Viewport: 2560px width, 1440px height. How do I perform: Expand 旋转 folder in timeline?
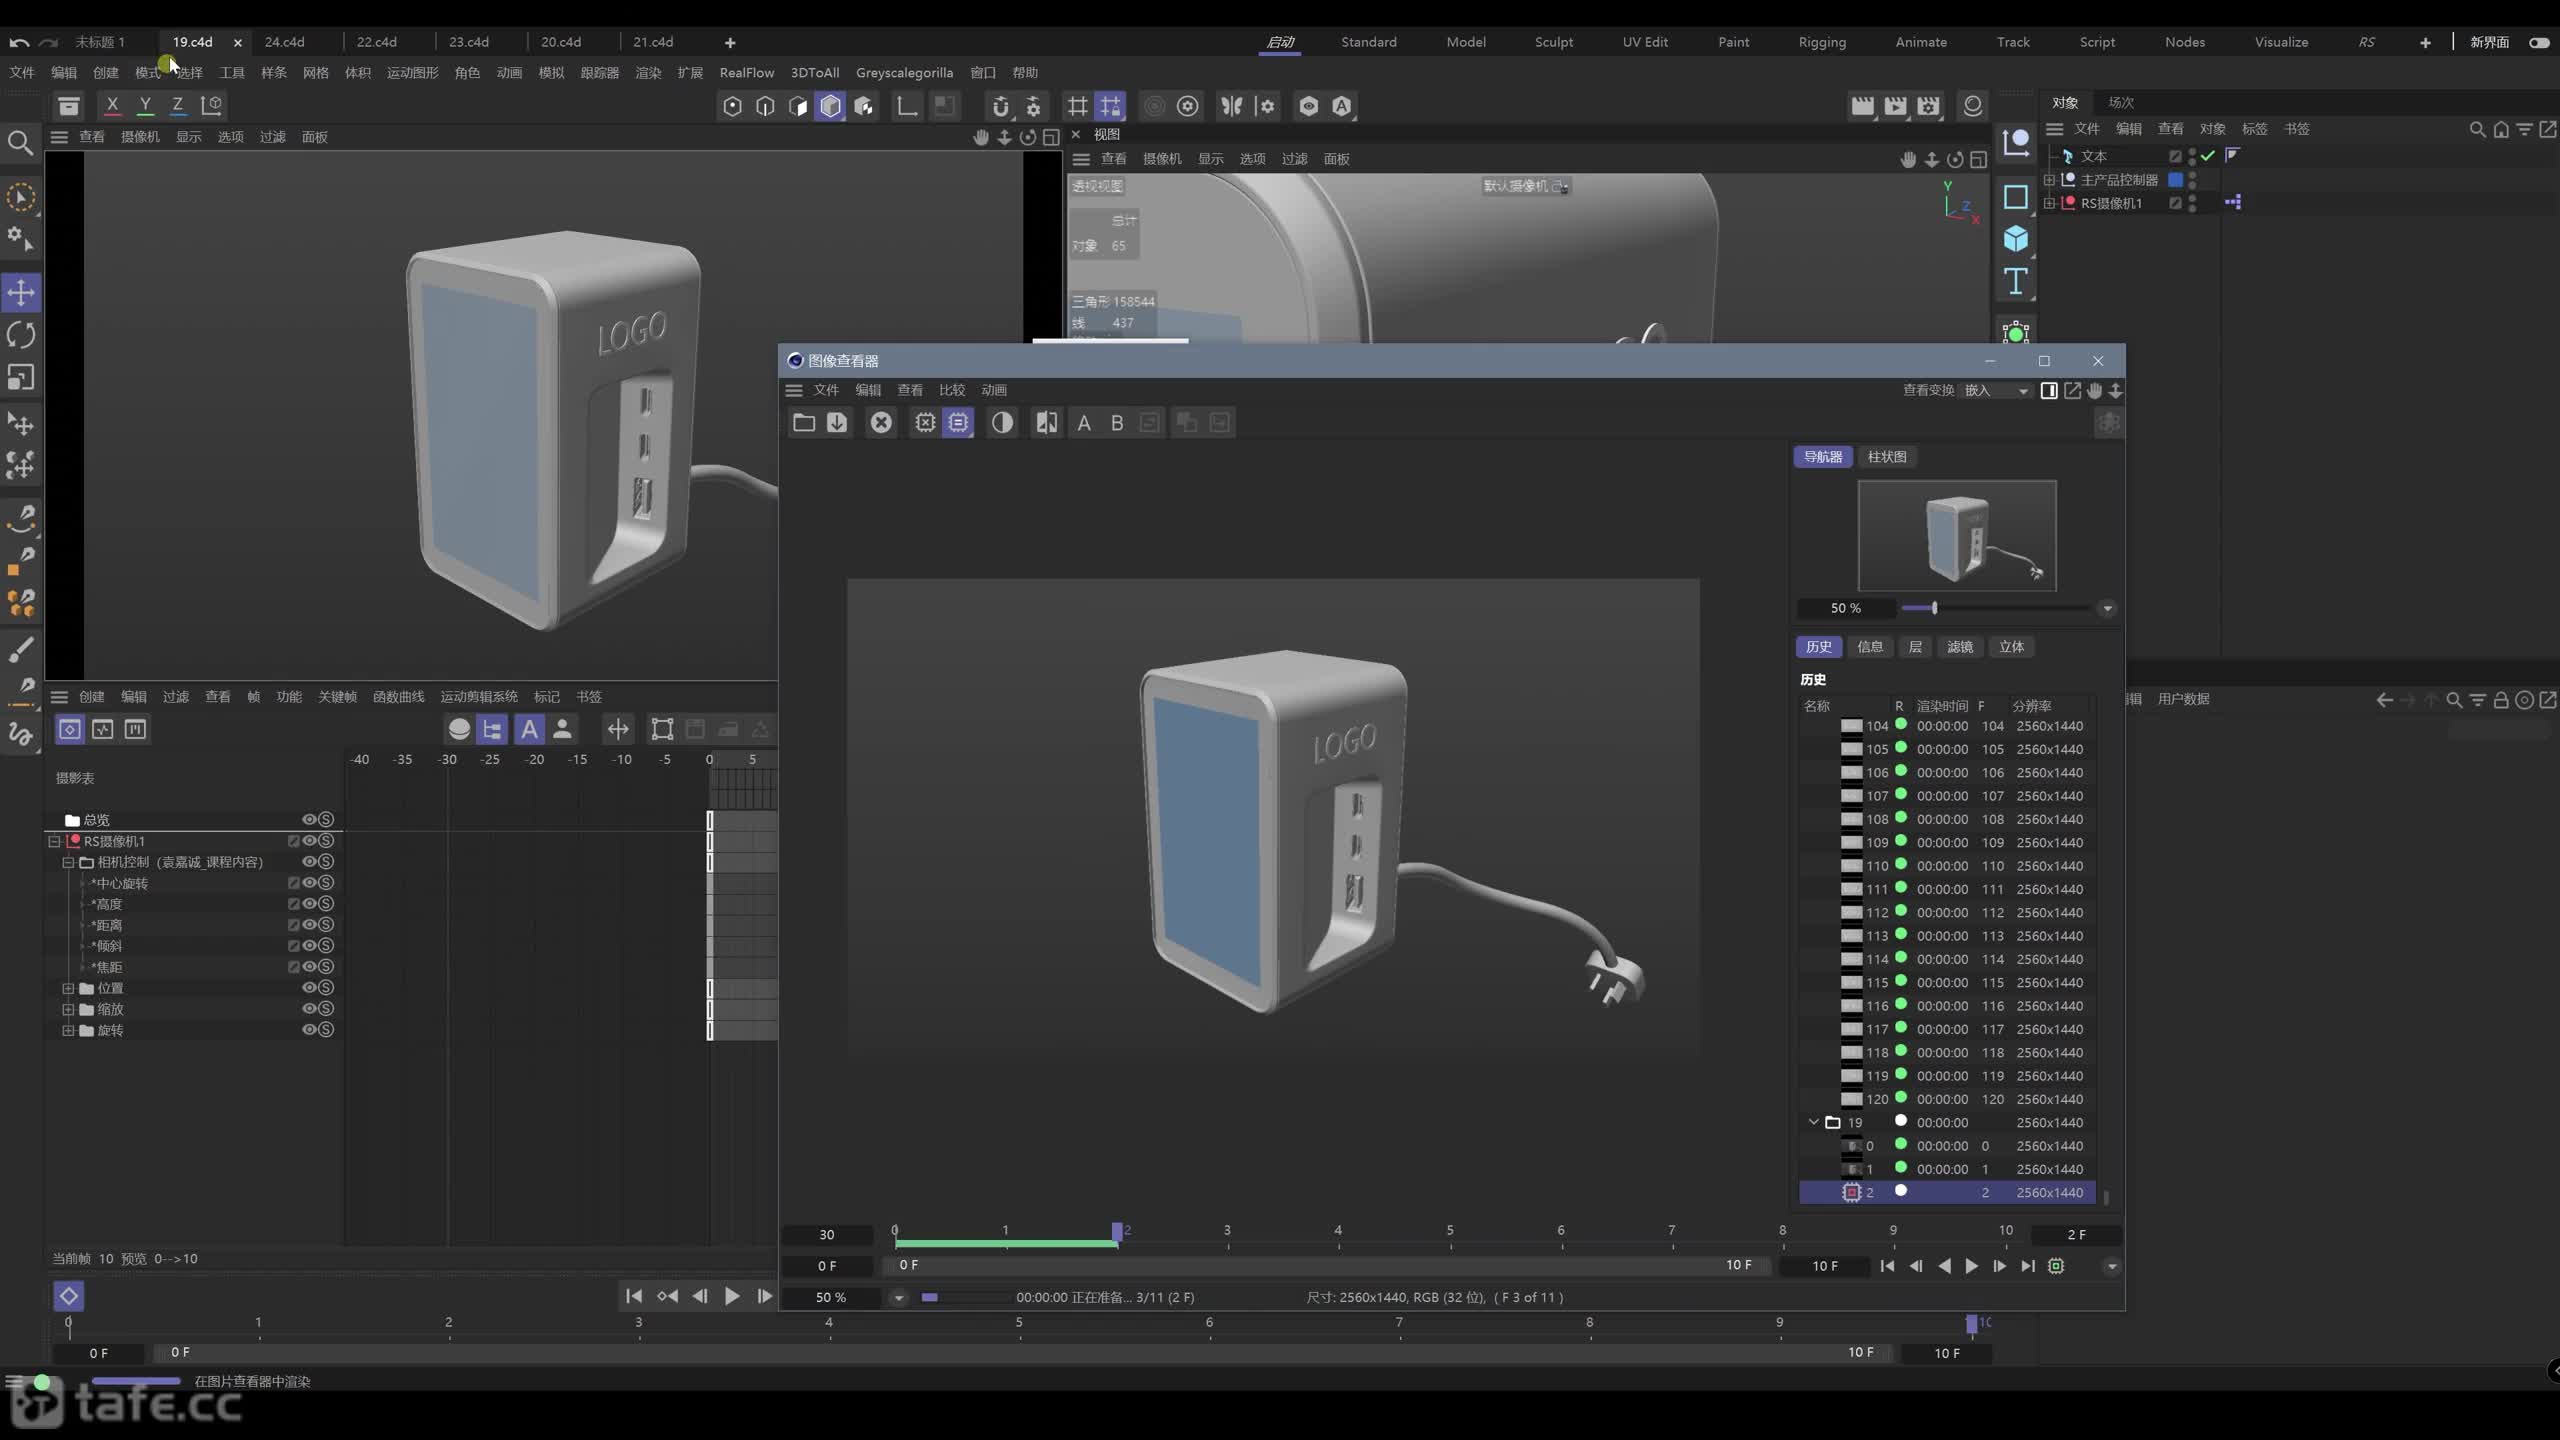68,1030
